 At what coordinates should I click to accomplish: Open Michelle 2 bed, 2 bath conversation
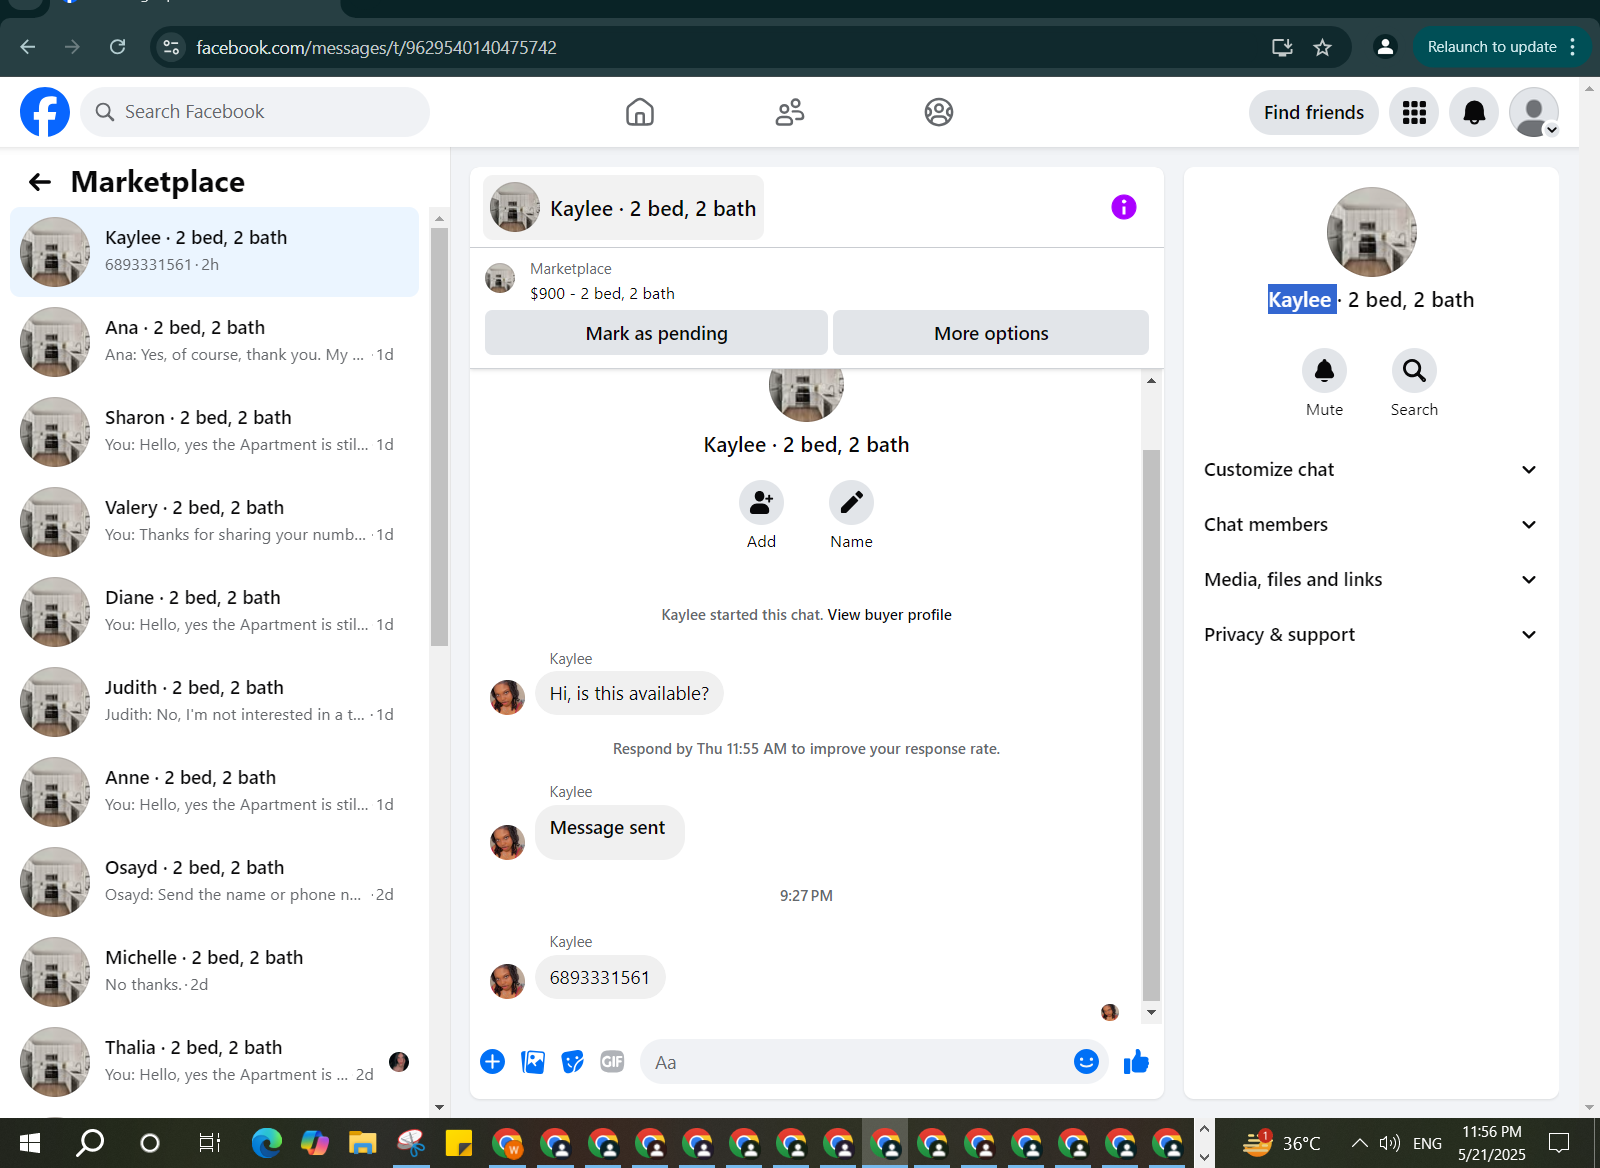(214, 972)
